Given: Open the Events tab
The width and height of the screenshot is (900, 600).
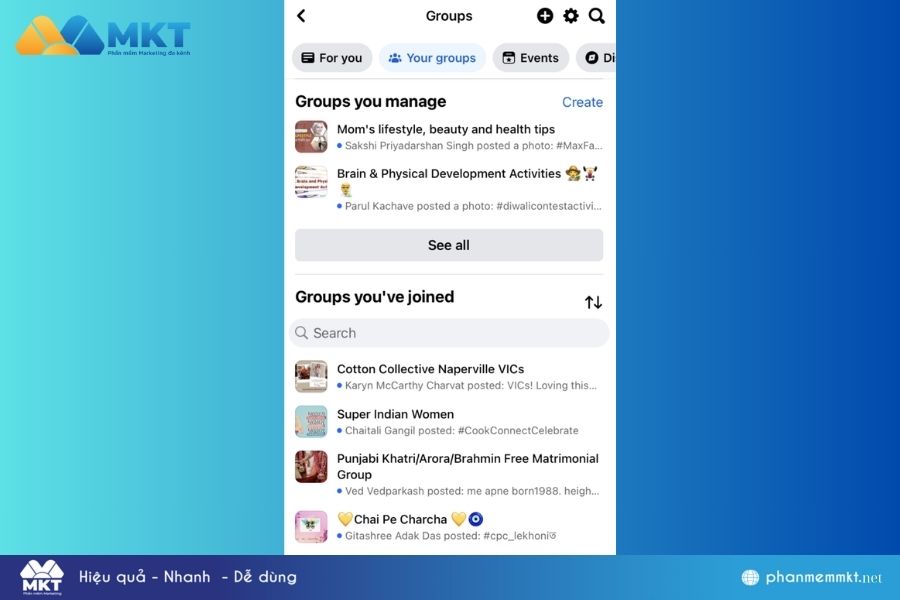Looking at the screenshot, I should point(531,57).
